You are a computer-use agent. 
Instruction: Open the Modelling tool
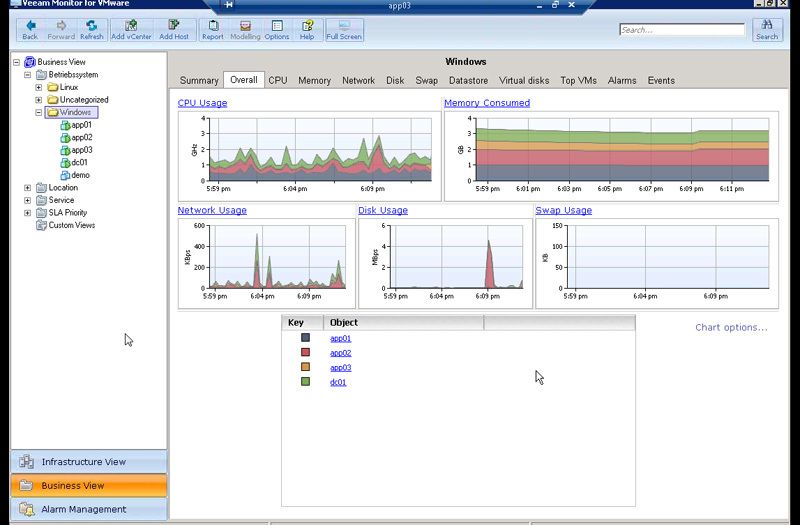pos(245,30)
